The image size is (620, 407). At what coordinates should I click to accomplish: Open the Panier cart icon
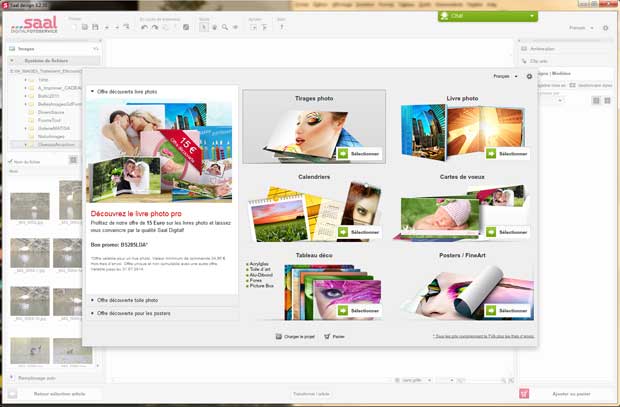point(328,336)
